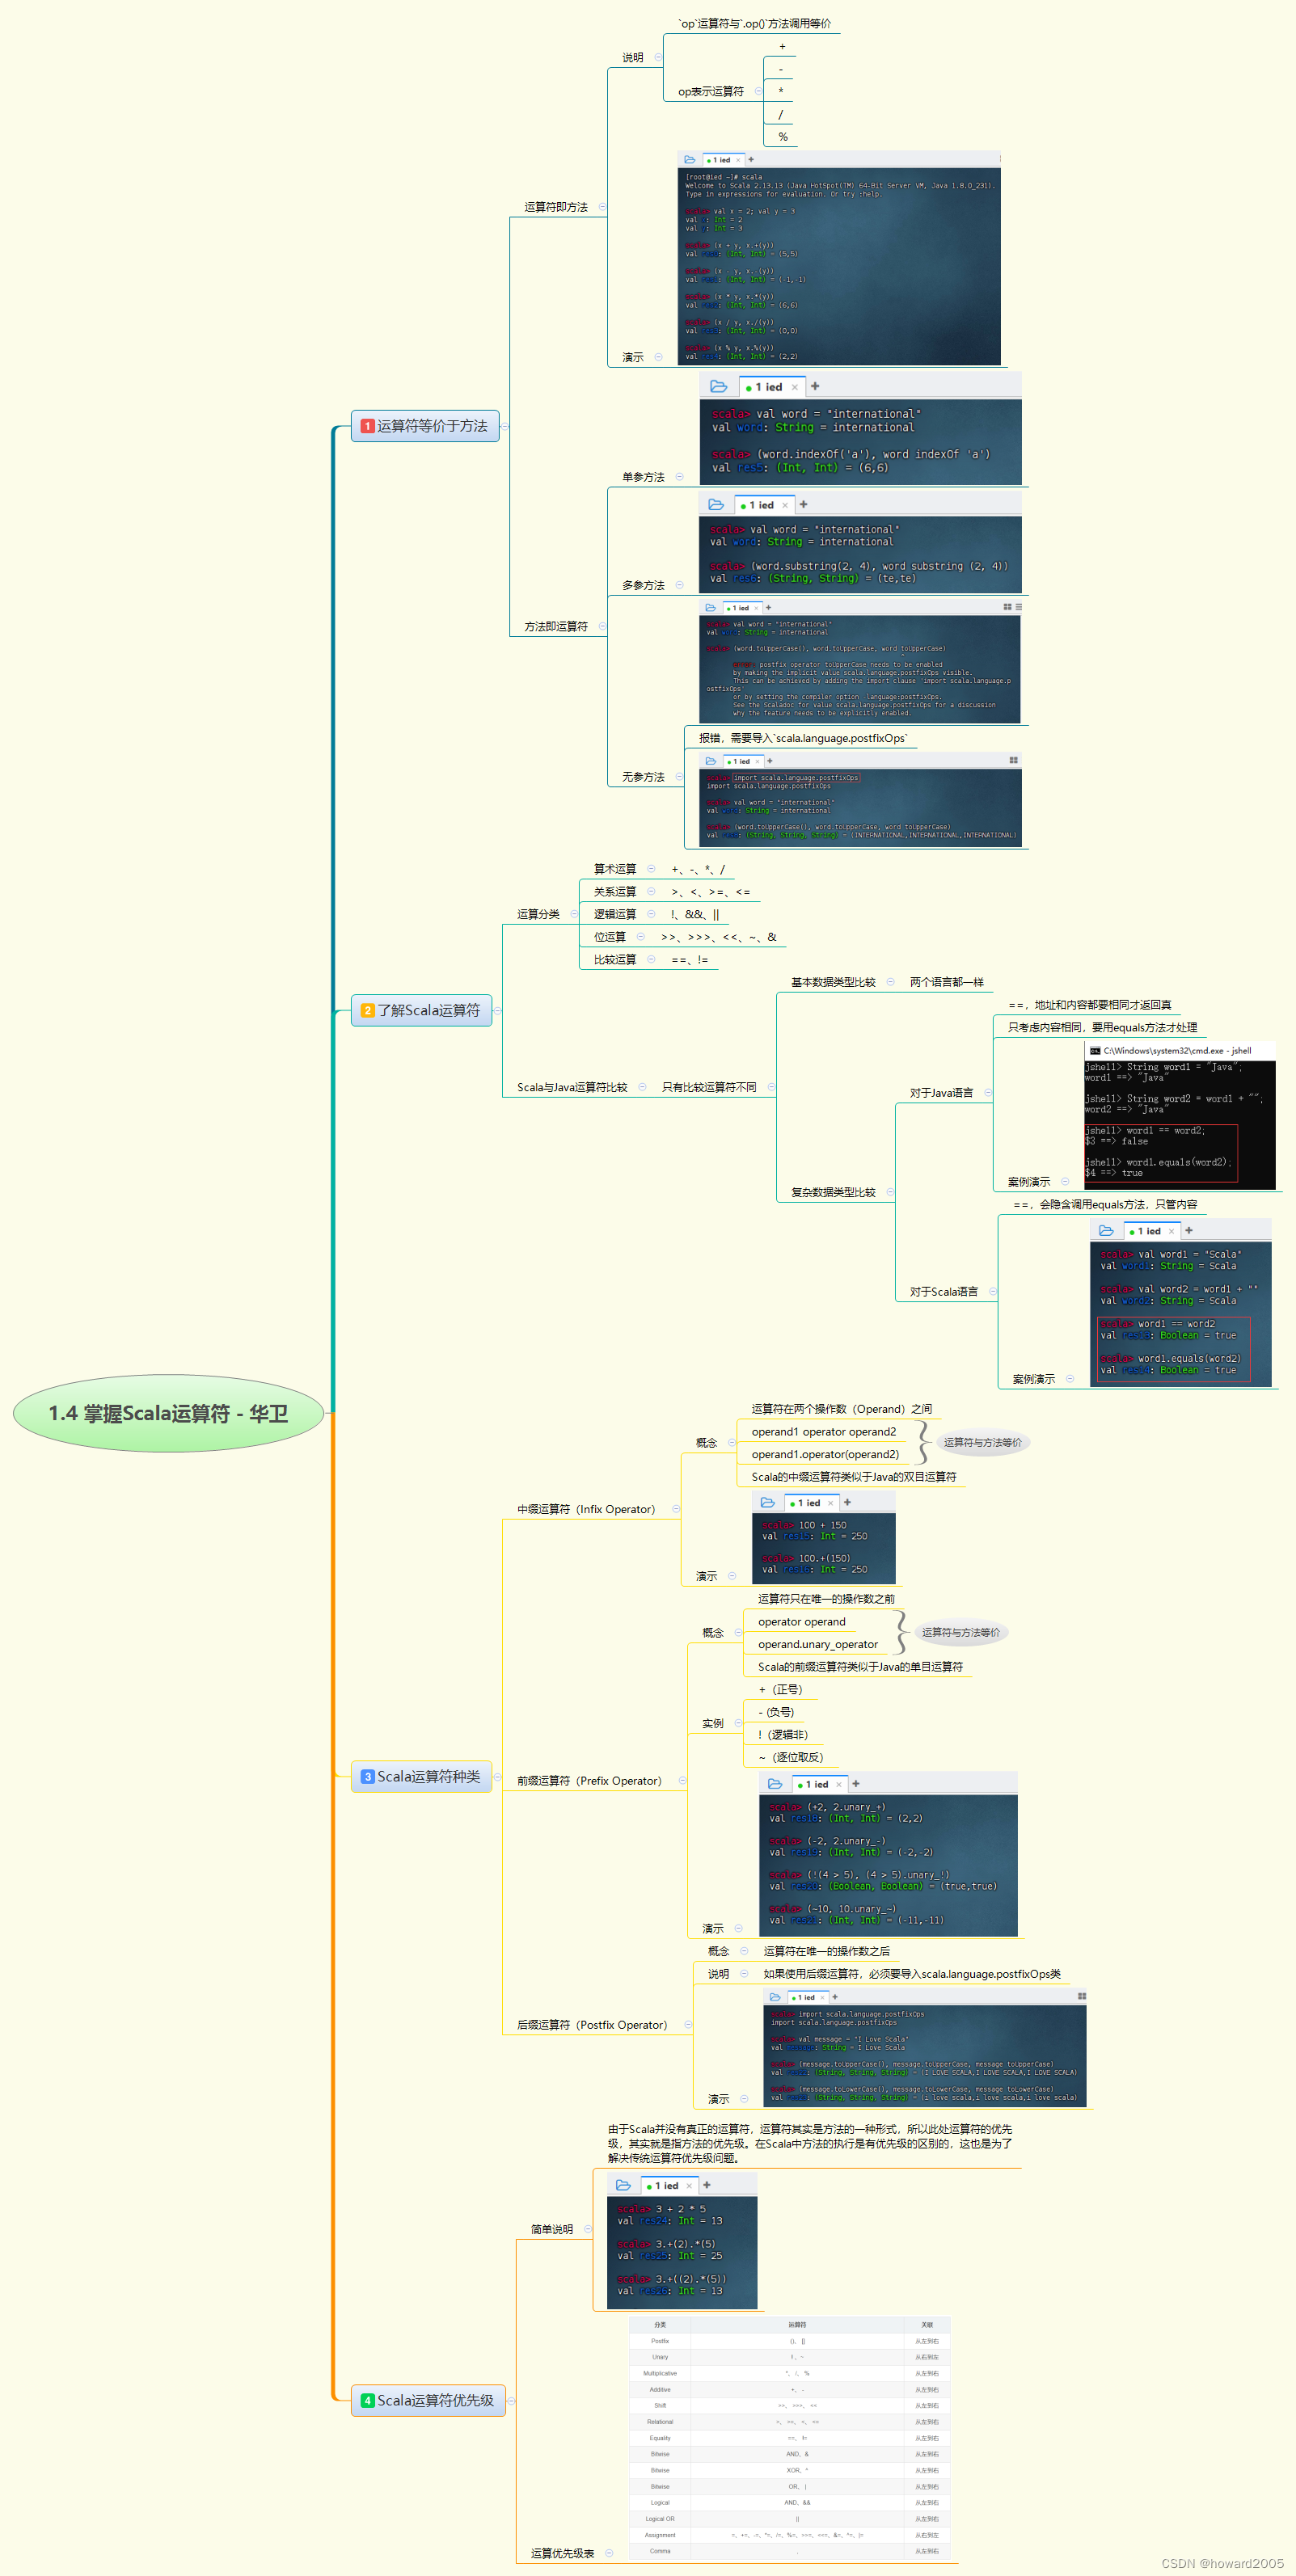
Task: Collapse the 单参方法 node
Action: point(679,477)
